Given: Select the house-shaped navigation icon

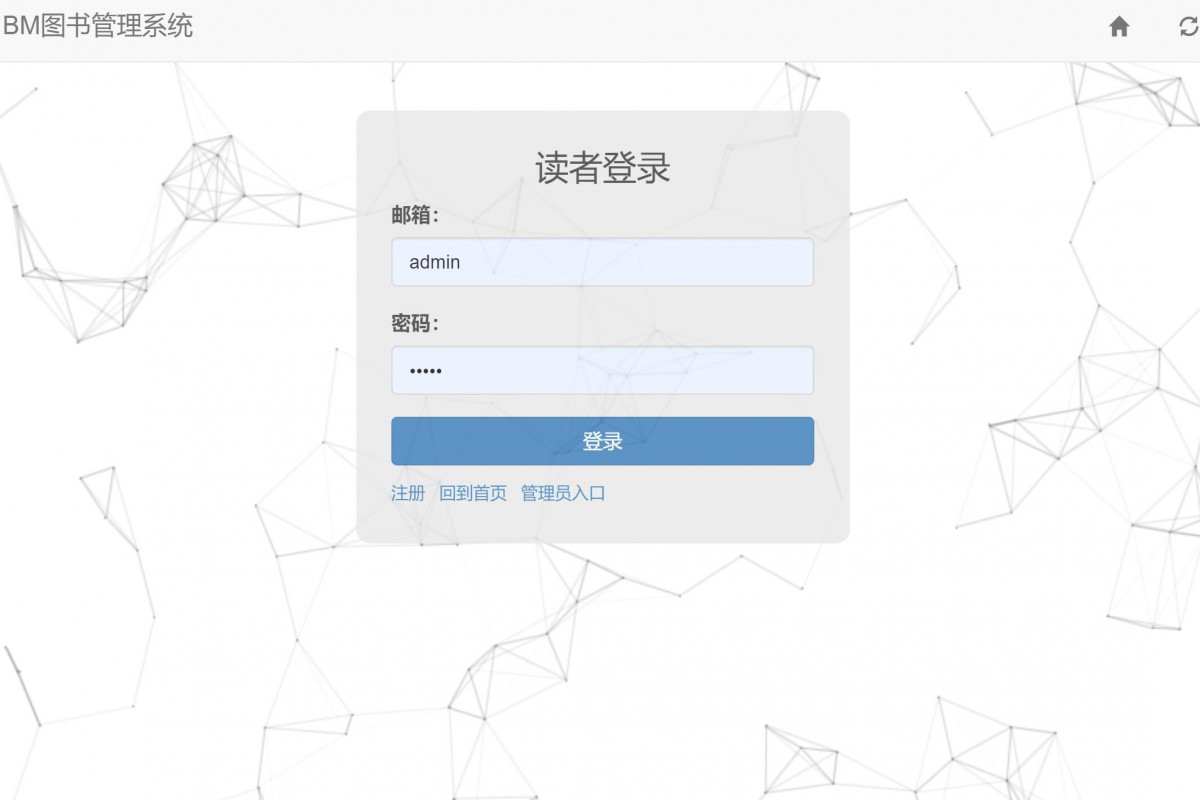Looking at the screenshot, I should tap(1119, 27).
